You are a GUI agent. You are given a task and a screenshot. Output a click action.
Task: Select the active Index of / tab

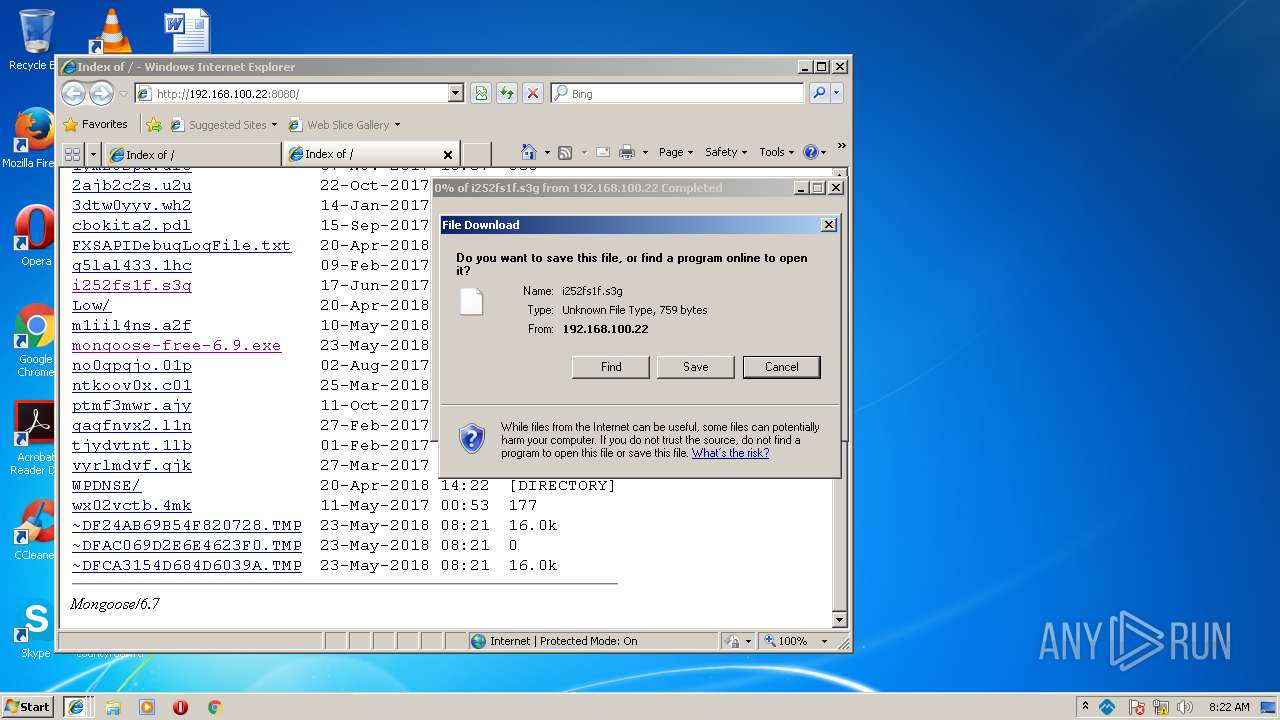pos(372,154)
